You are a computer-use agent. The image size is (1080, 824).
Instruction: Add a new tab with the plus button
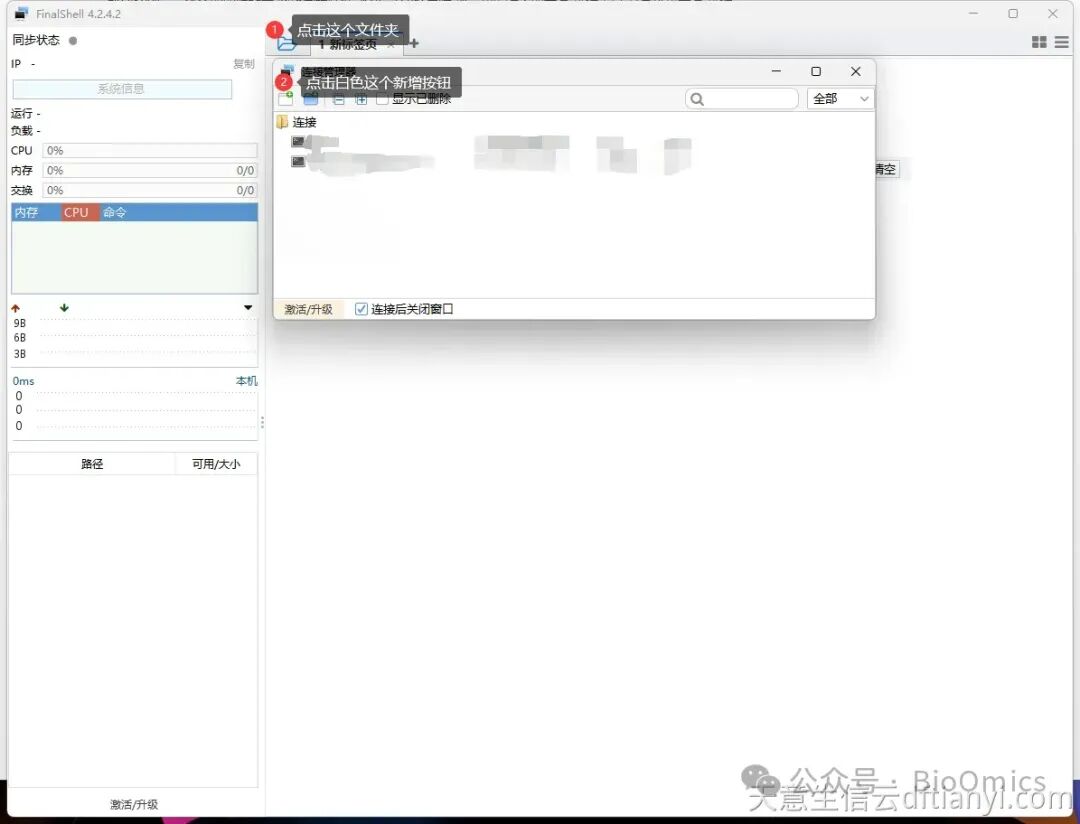tap(413, 43)
